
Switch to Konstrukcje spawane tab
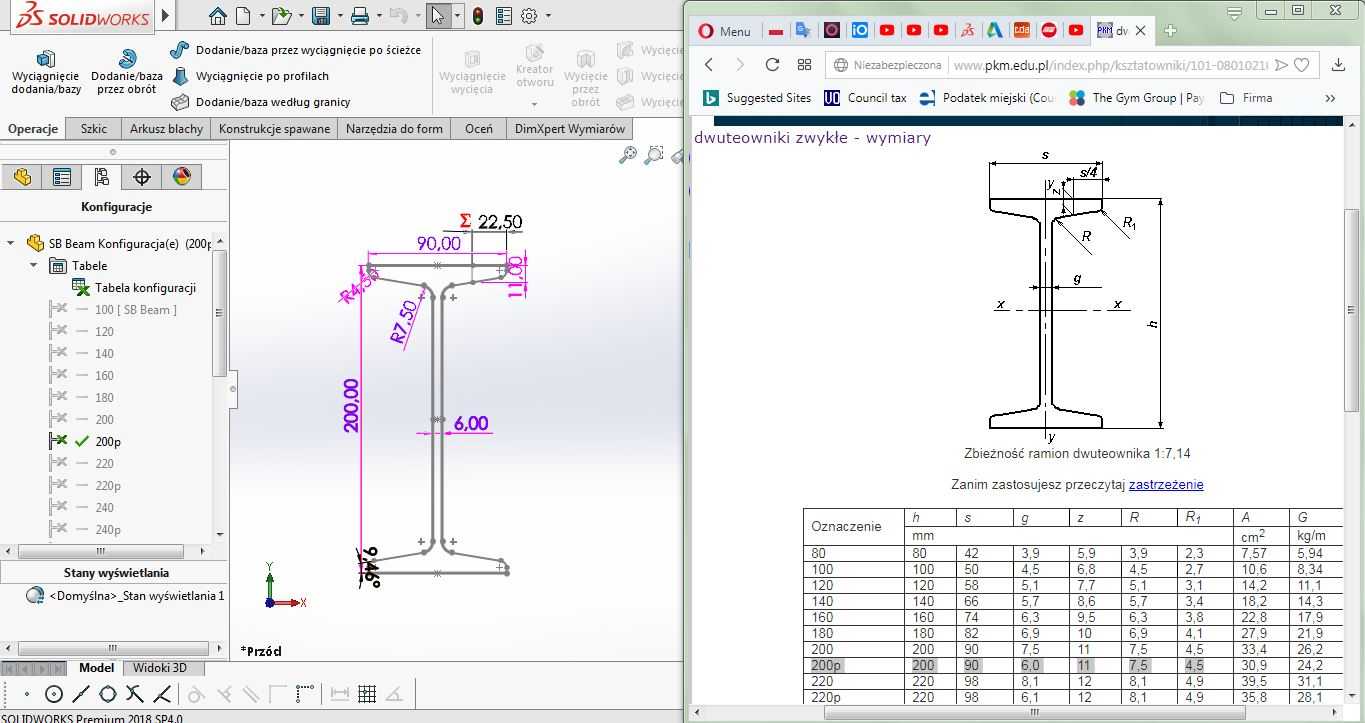(x=274, y=129)
